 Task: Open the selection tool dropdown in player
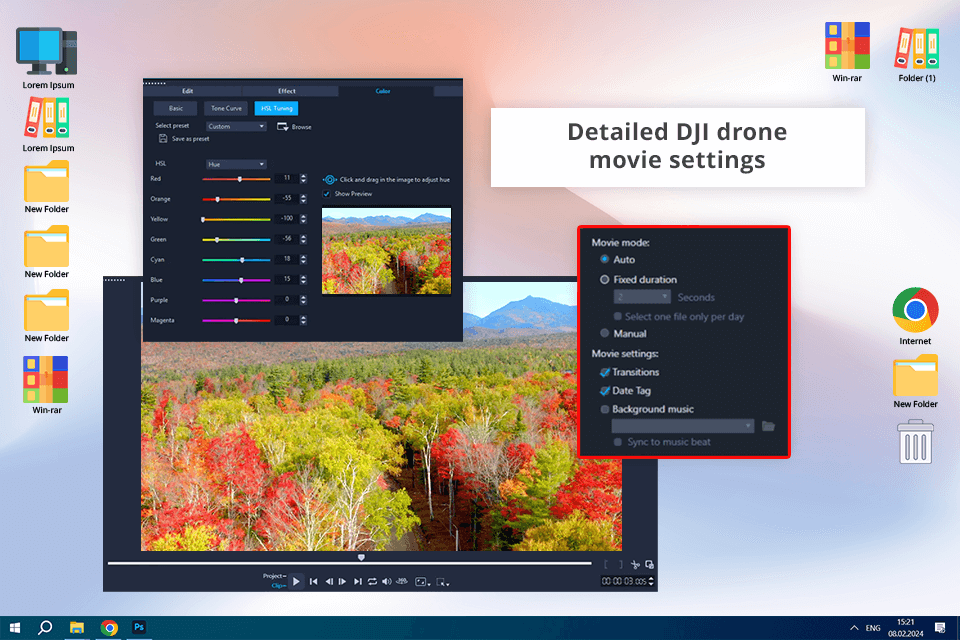[443, 582]
